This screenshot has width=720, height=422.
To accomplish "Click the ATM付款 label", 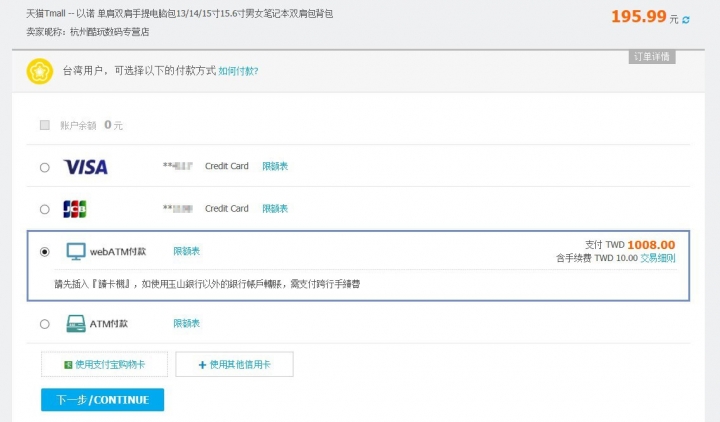I will (109, 324).
